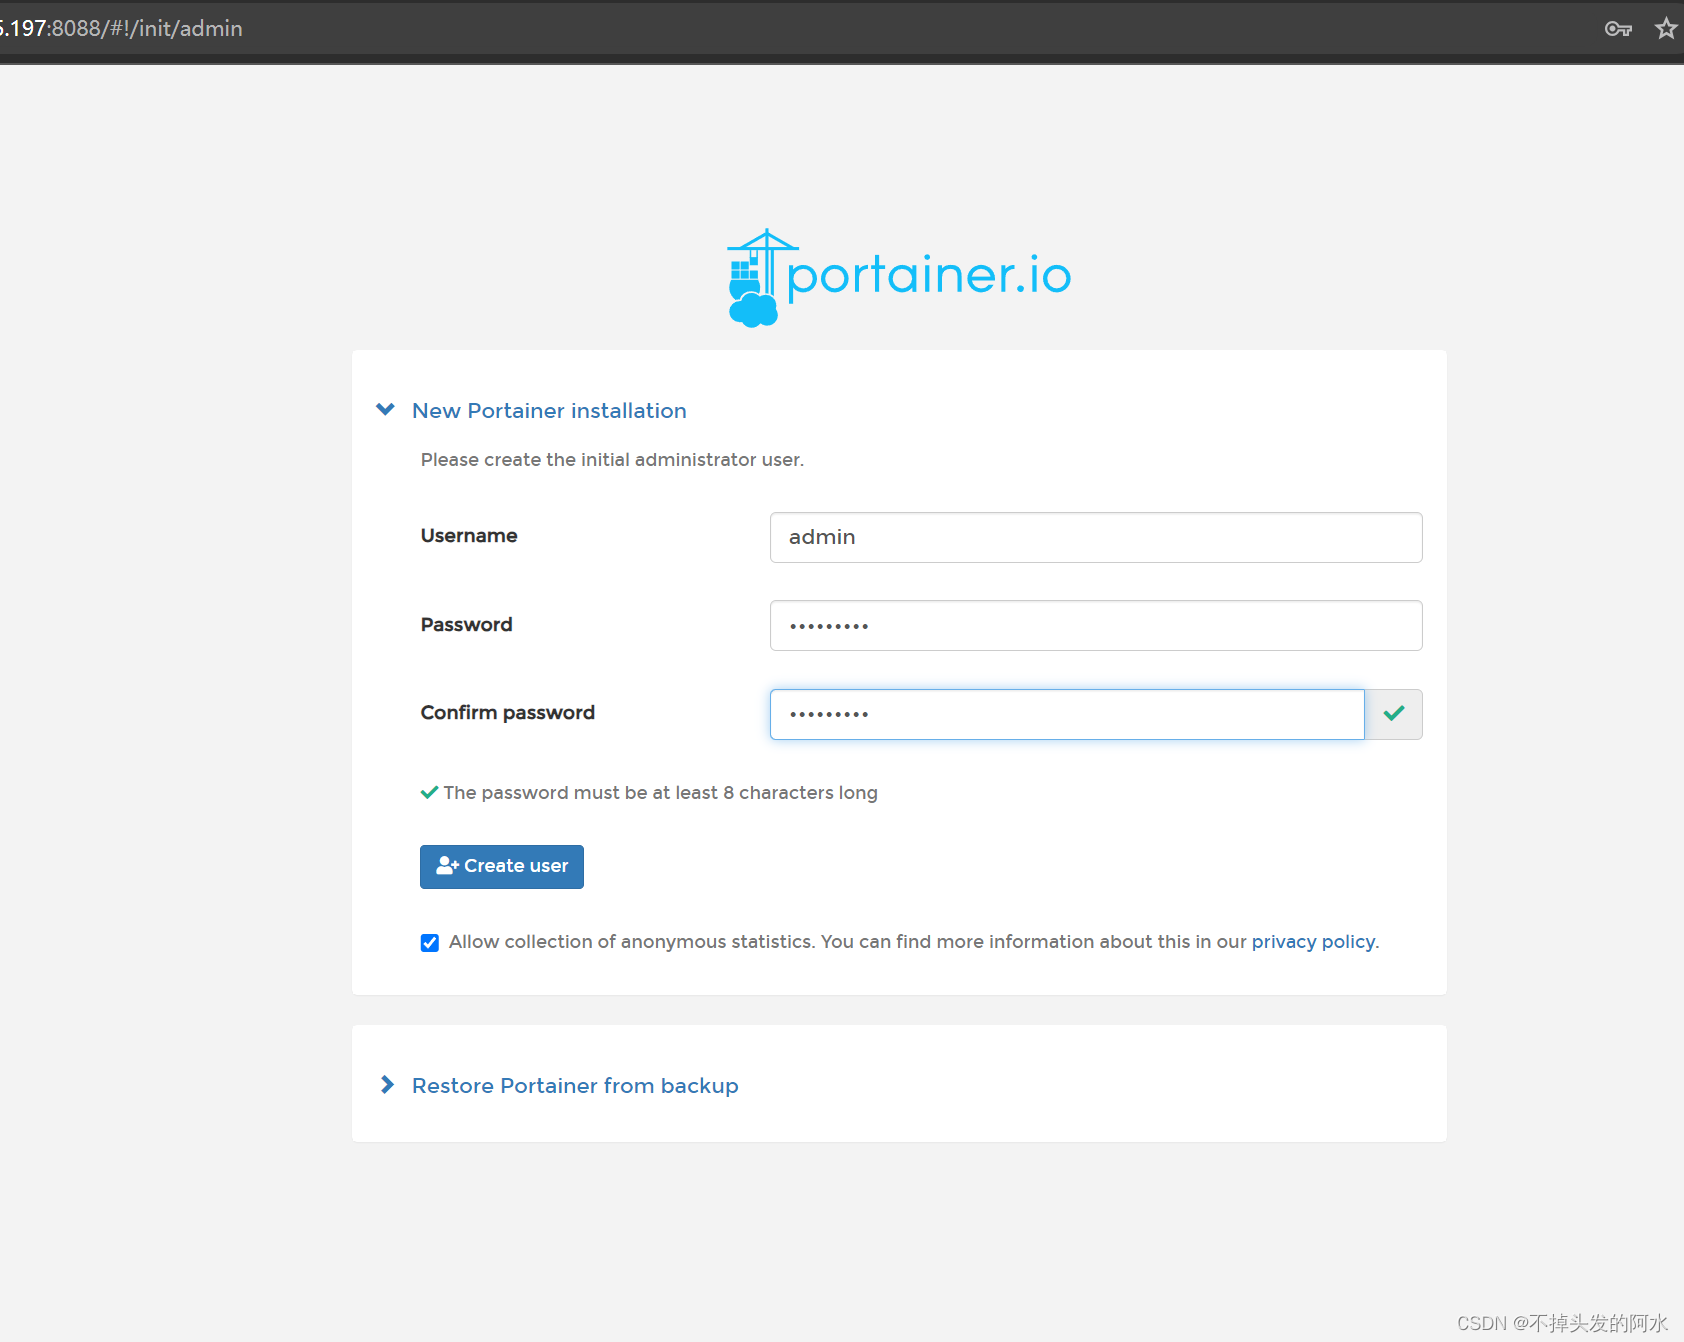Open the Restore Portainer from backup heading

point(575,1086)
